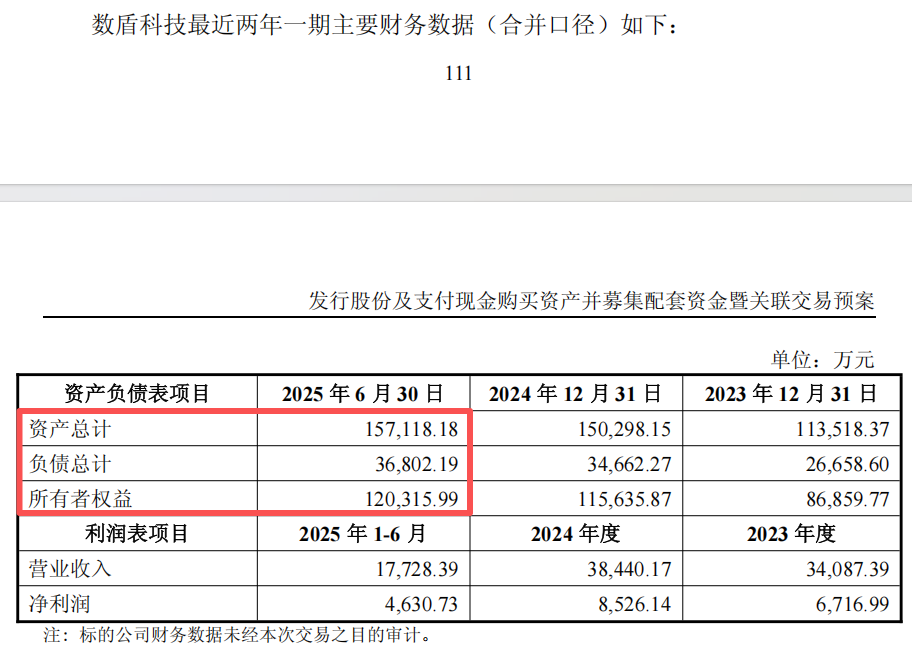Click the 资产总计 row label
The width and height of the screenshot is (912, 647).
(70, 429)
